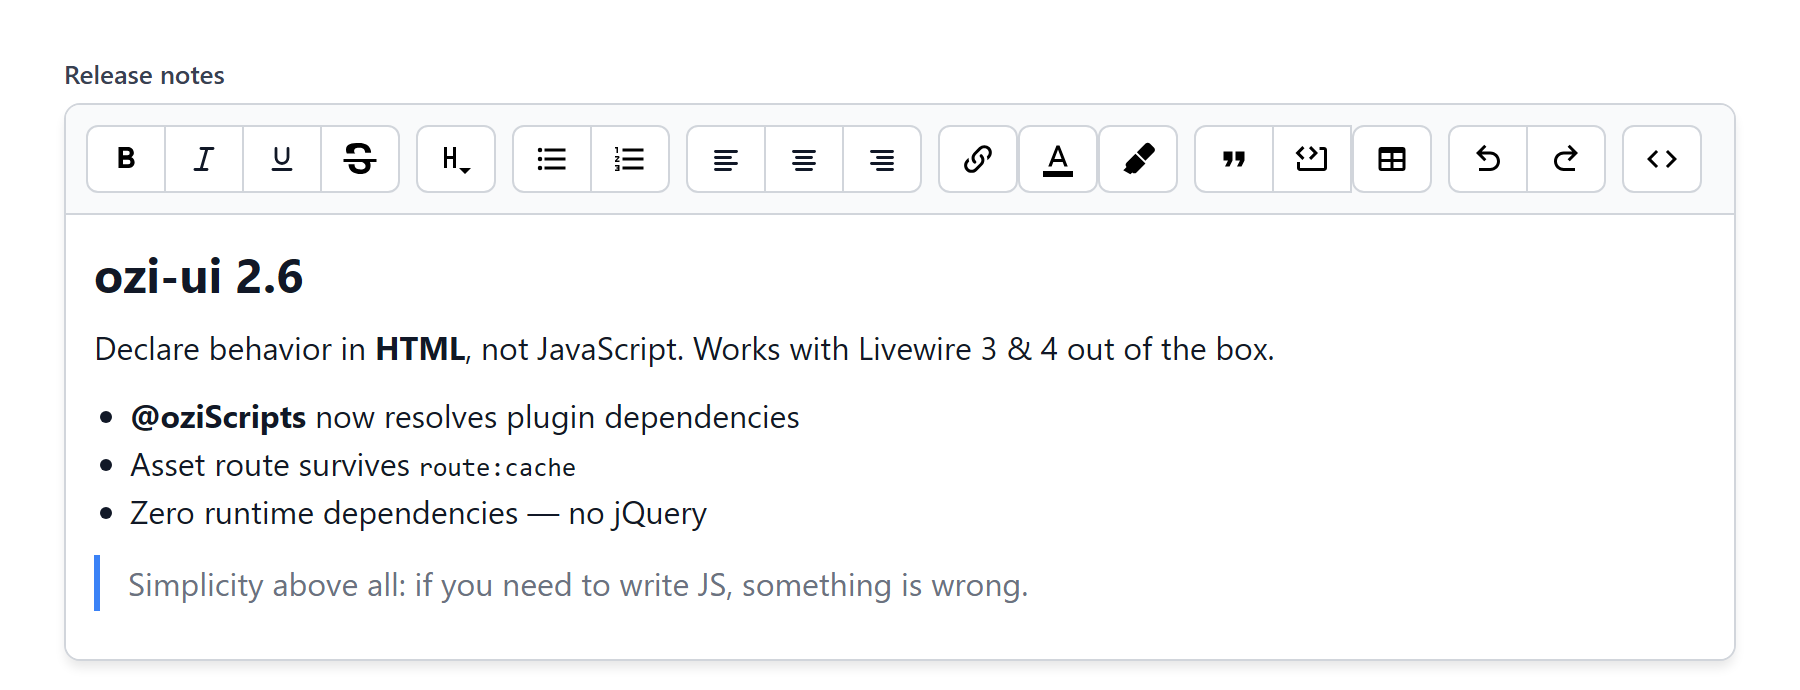Center align the text
This screenshot has width=1800, height=690.
tap(804, 159)
